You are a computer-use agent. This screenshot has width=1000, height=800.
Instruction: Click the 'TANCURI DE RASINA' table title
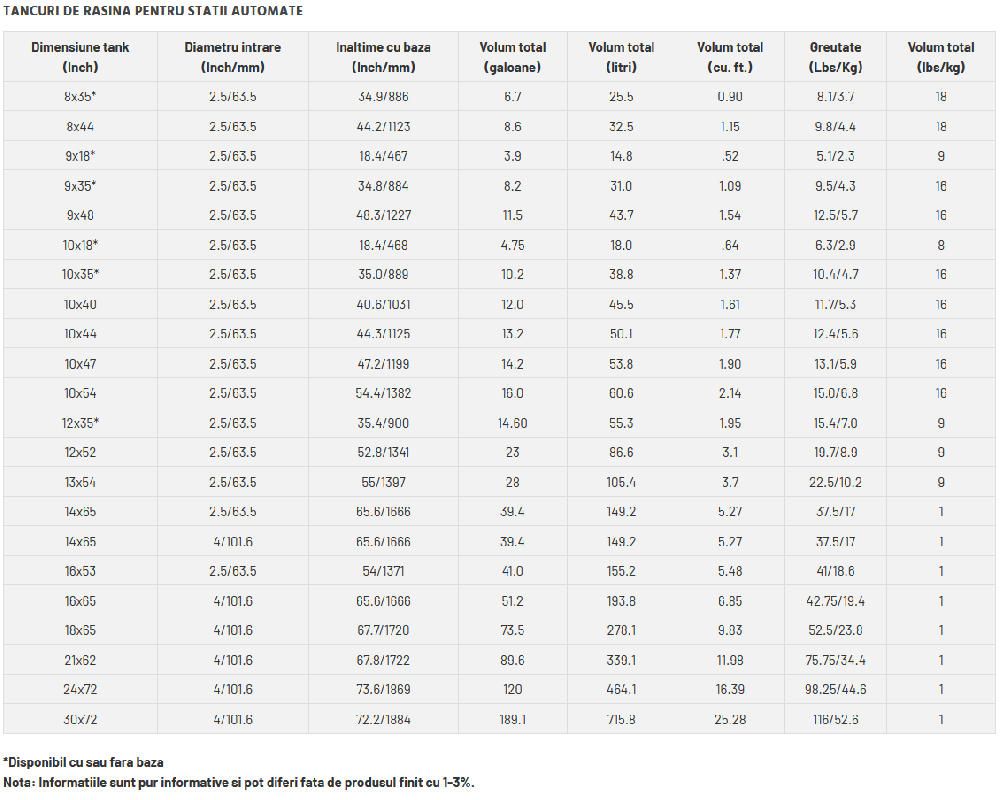(x=153, y=11)
